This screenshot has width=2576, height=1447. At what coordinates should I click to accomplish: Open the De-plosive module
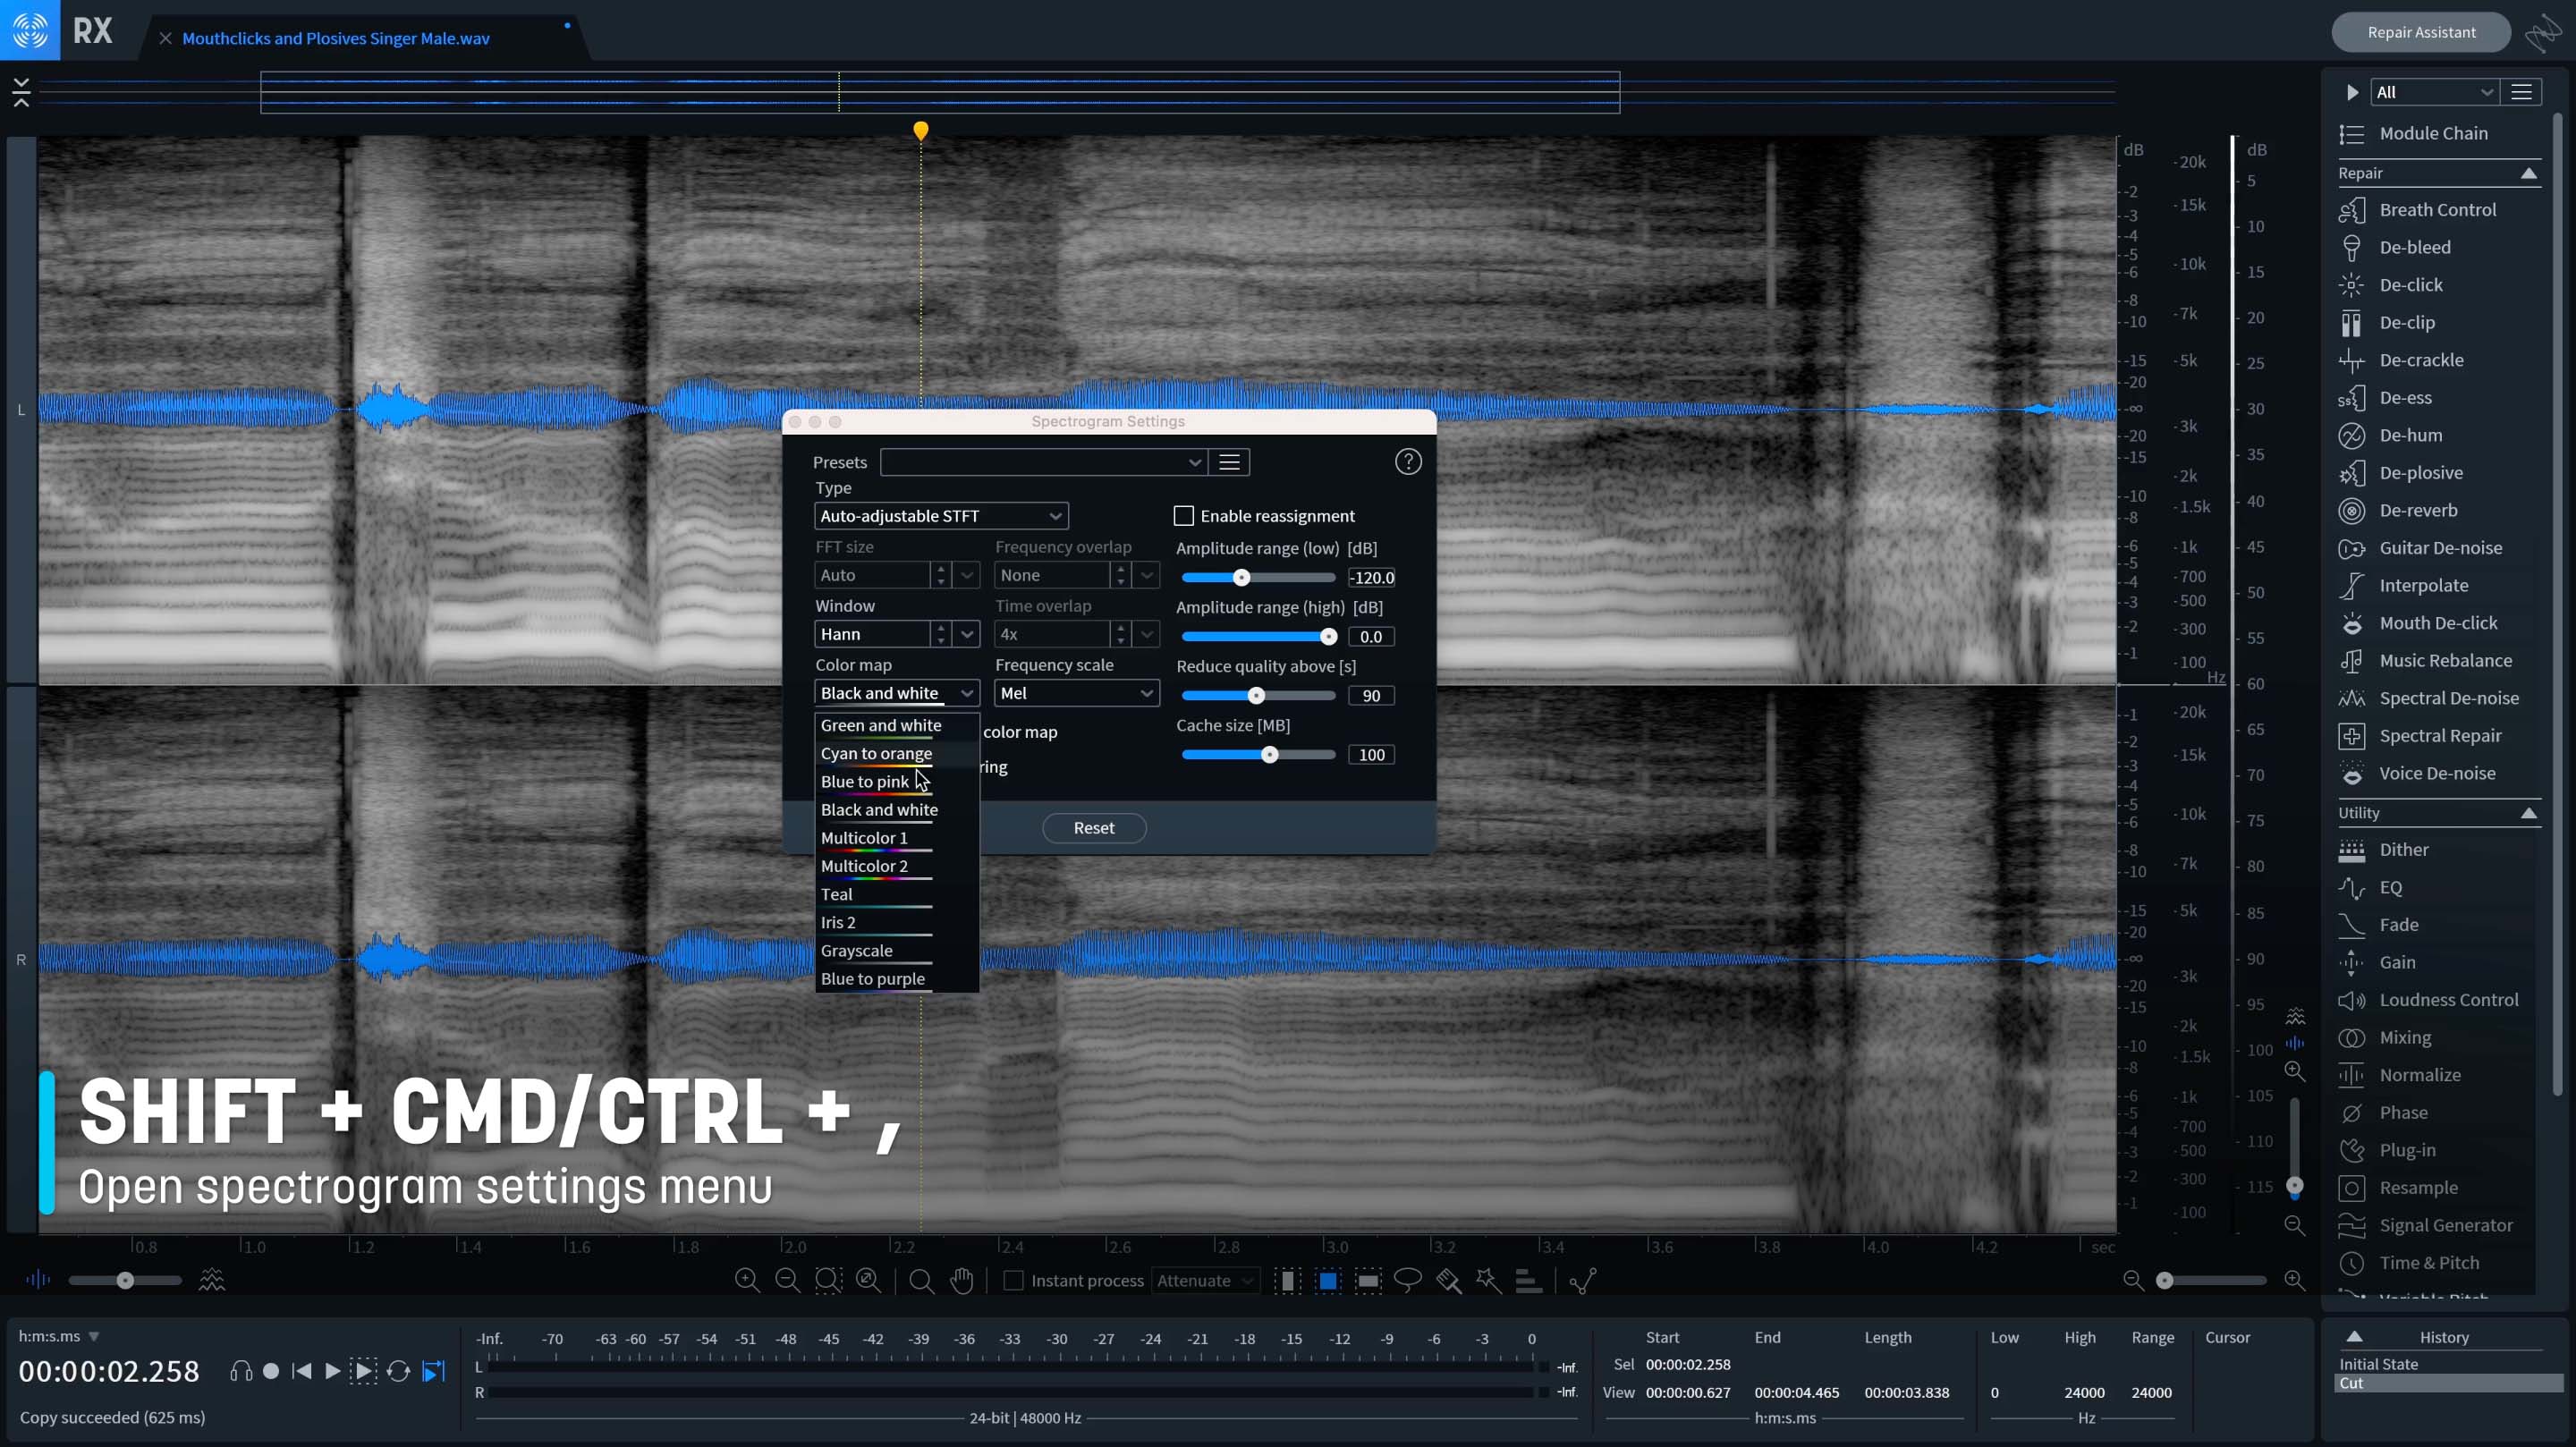click(2420, 473)
